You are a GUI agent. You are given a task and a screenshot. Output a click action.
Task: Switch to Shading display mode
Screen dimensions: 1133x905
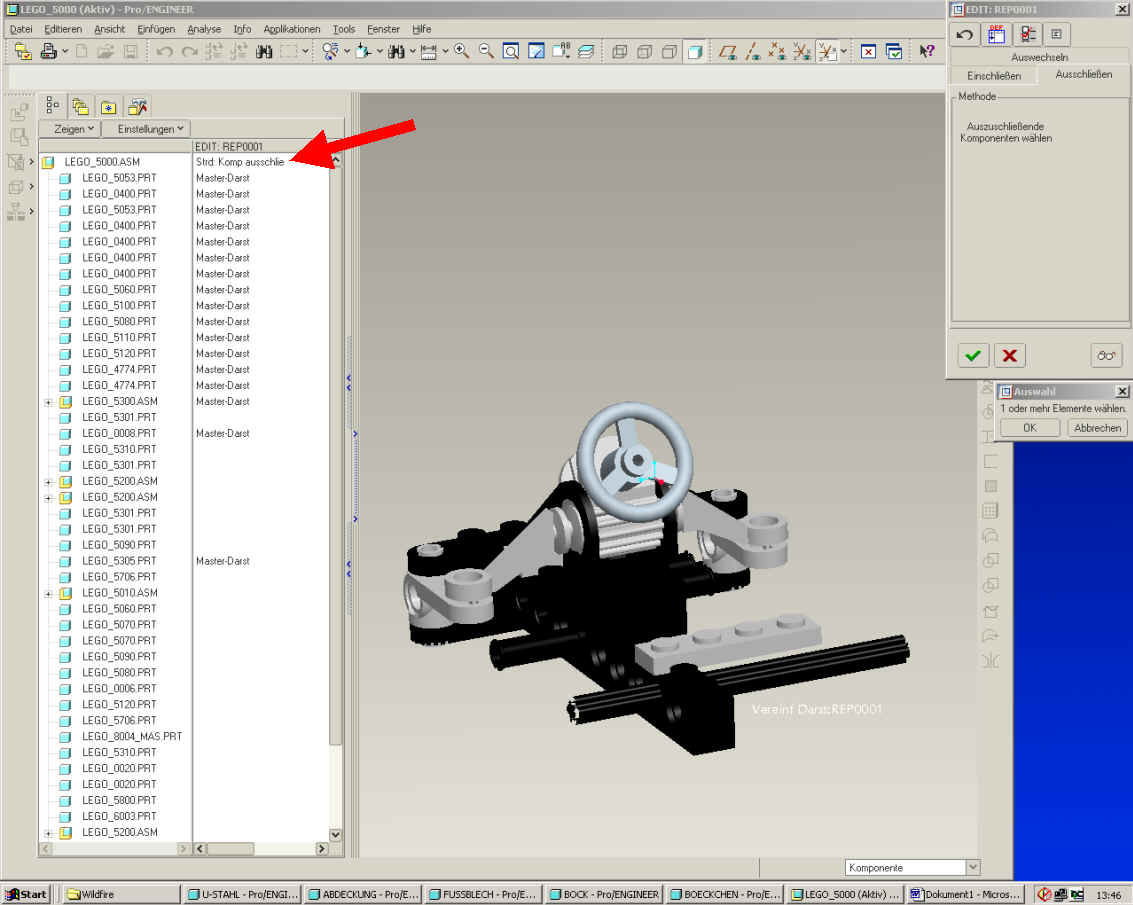tap(694, 51)
